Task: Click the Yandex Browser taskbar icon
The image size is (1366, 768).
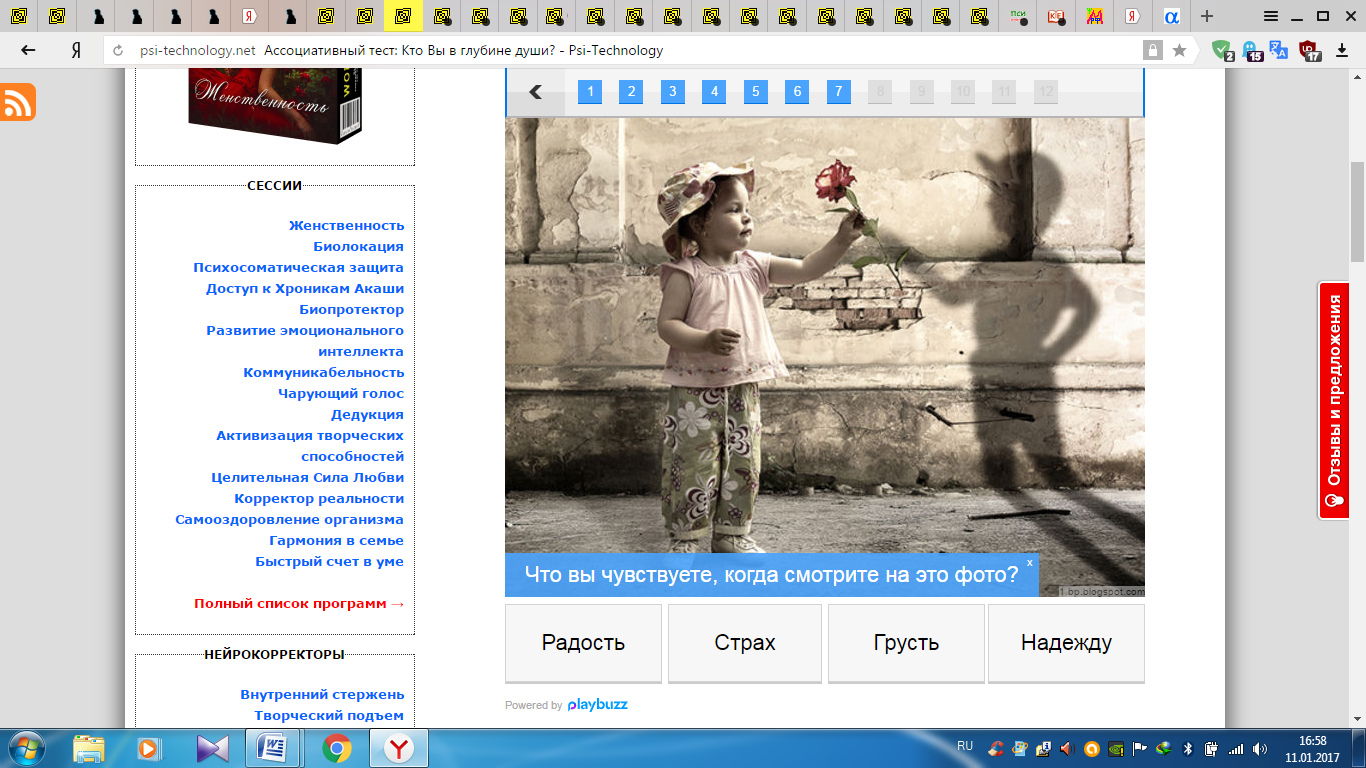Action: [x=399, y=748]
